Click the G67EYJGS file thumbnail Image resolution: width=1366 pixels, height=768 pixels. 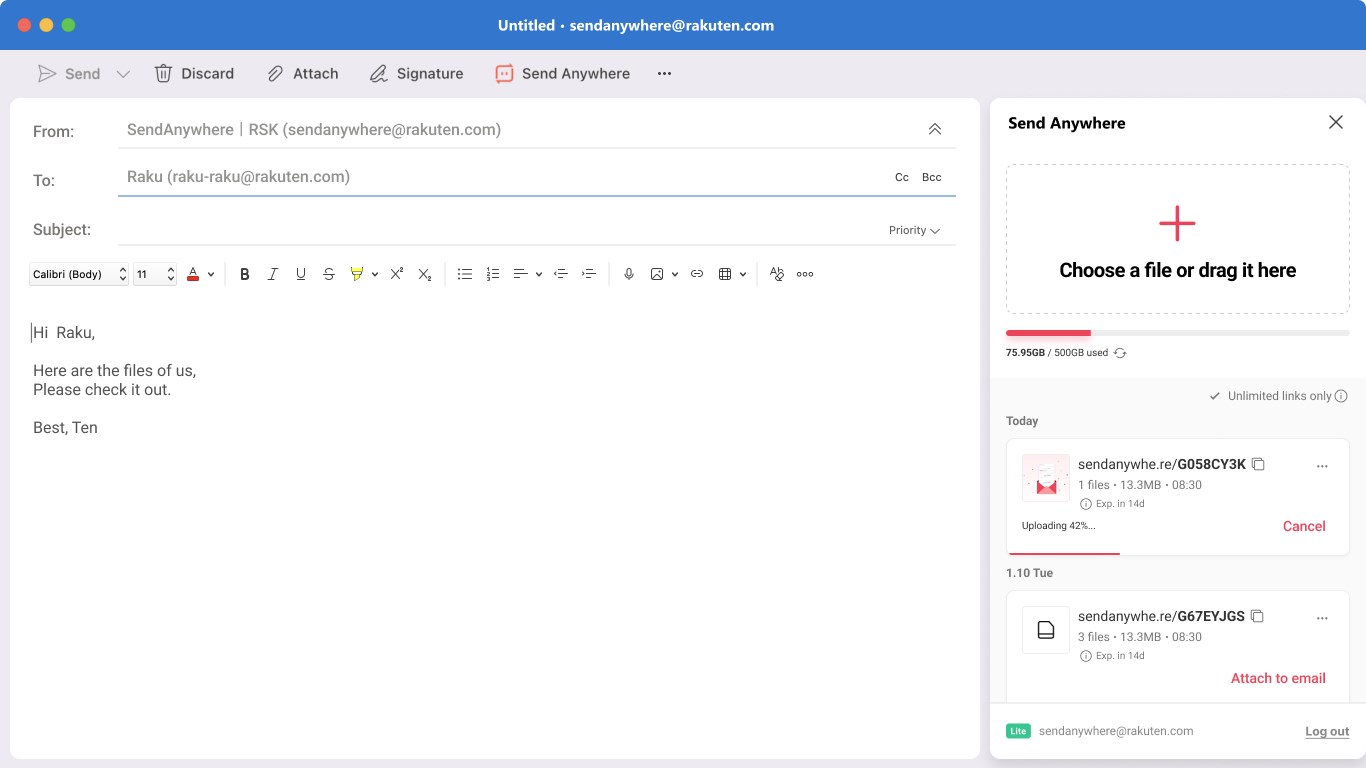[1046, 630]
